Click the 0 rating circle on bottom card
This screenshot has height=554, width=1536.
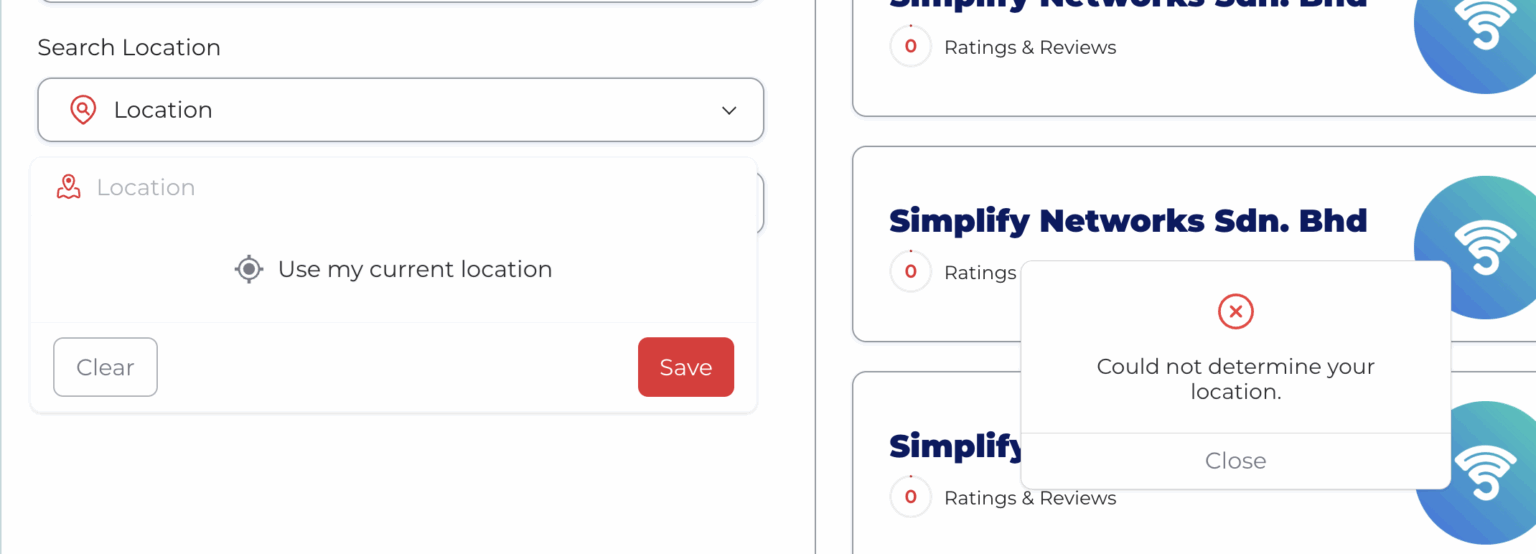910,497
